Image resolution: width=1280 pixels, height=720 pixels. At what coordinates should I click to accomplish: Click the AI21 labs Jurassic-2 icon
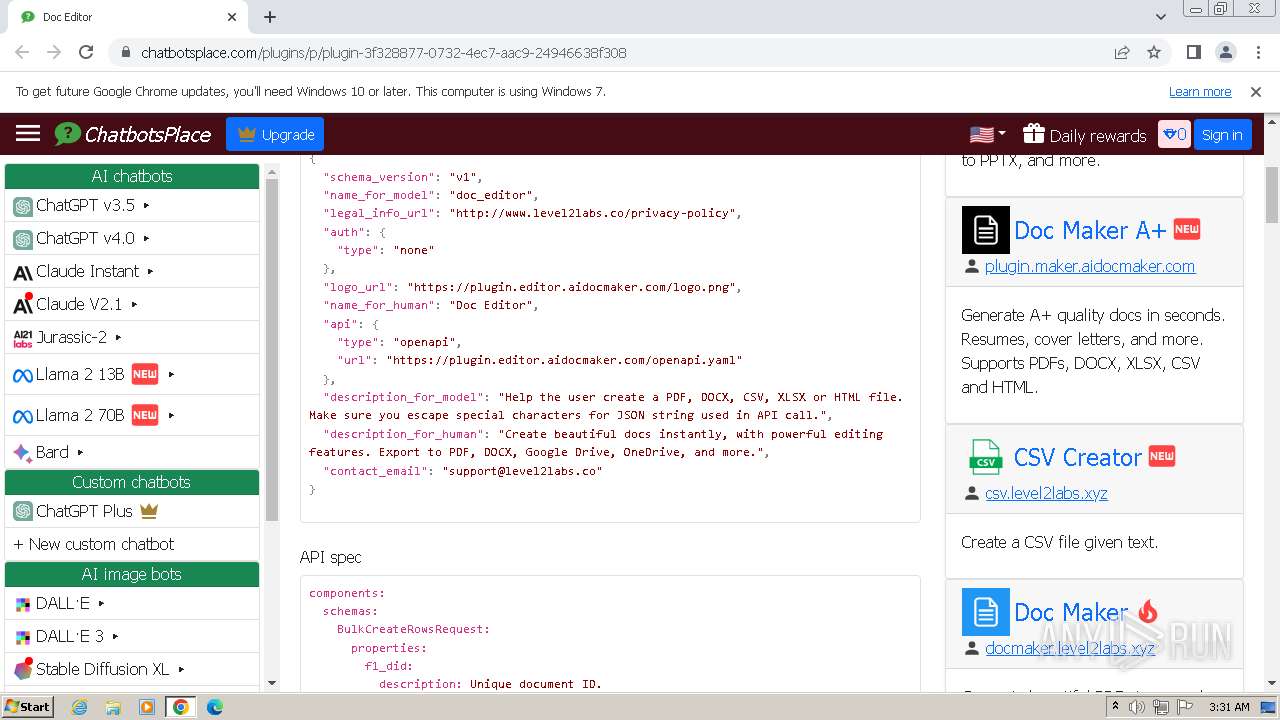click(x=23, y=338)
